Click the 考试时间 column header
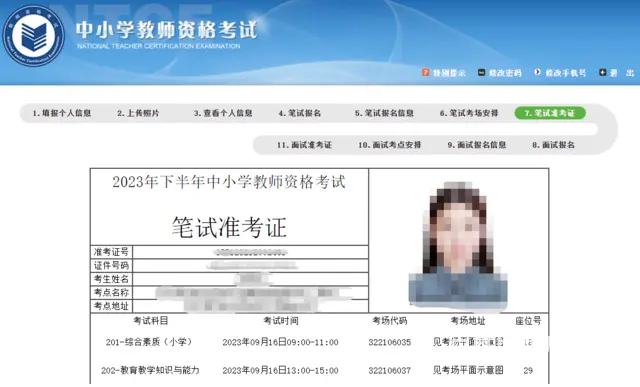640x387 pixels. click(280, 321)
